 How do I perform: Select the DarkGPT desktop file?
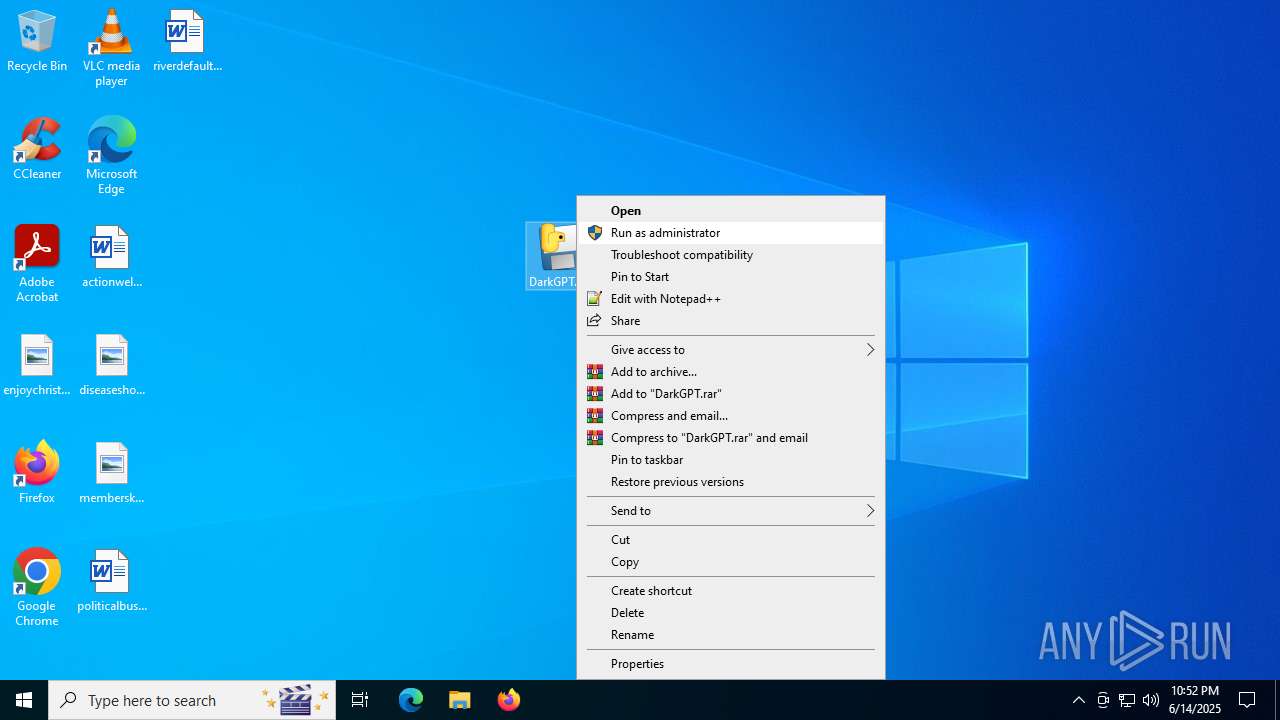click(x=552, y=257)
